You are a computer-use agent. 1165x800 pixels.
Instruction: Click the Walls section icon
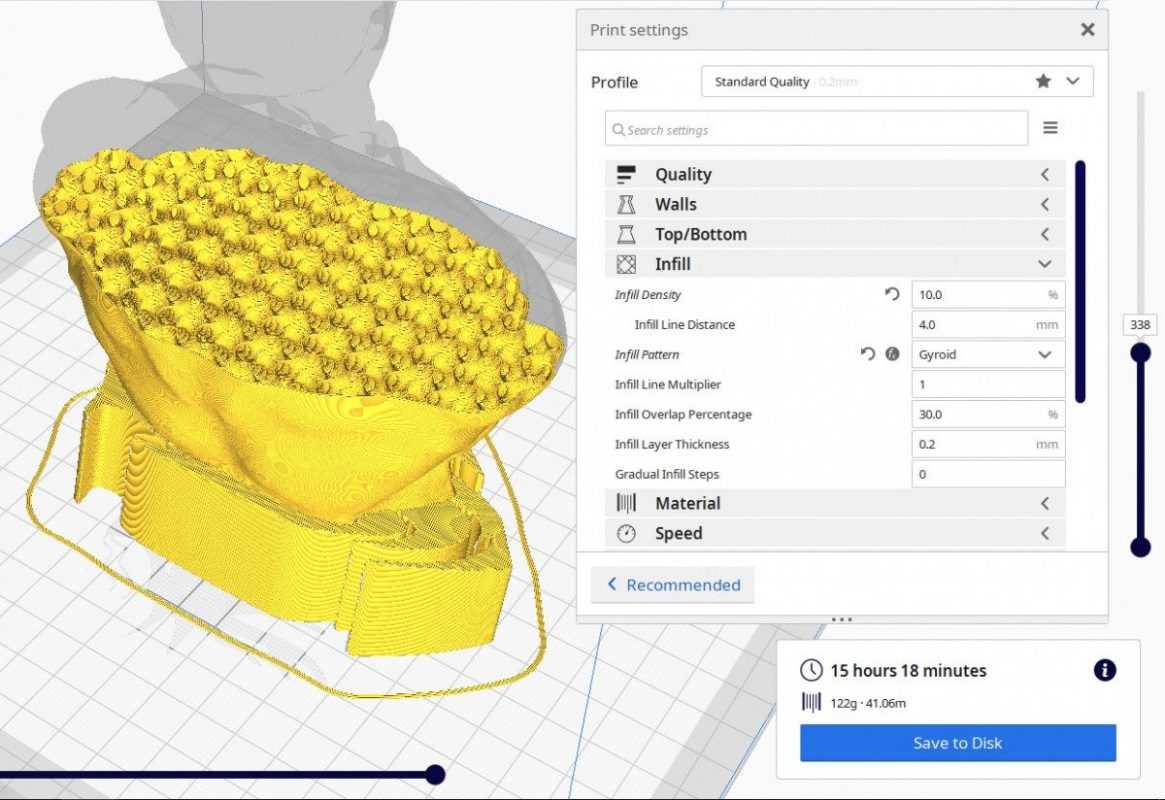(x=626, y=205)
